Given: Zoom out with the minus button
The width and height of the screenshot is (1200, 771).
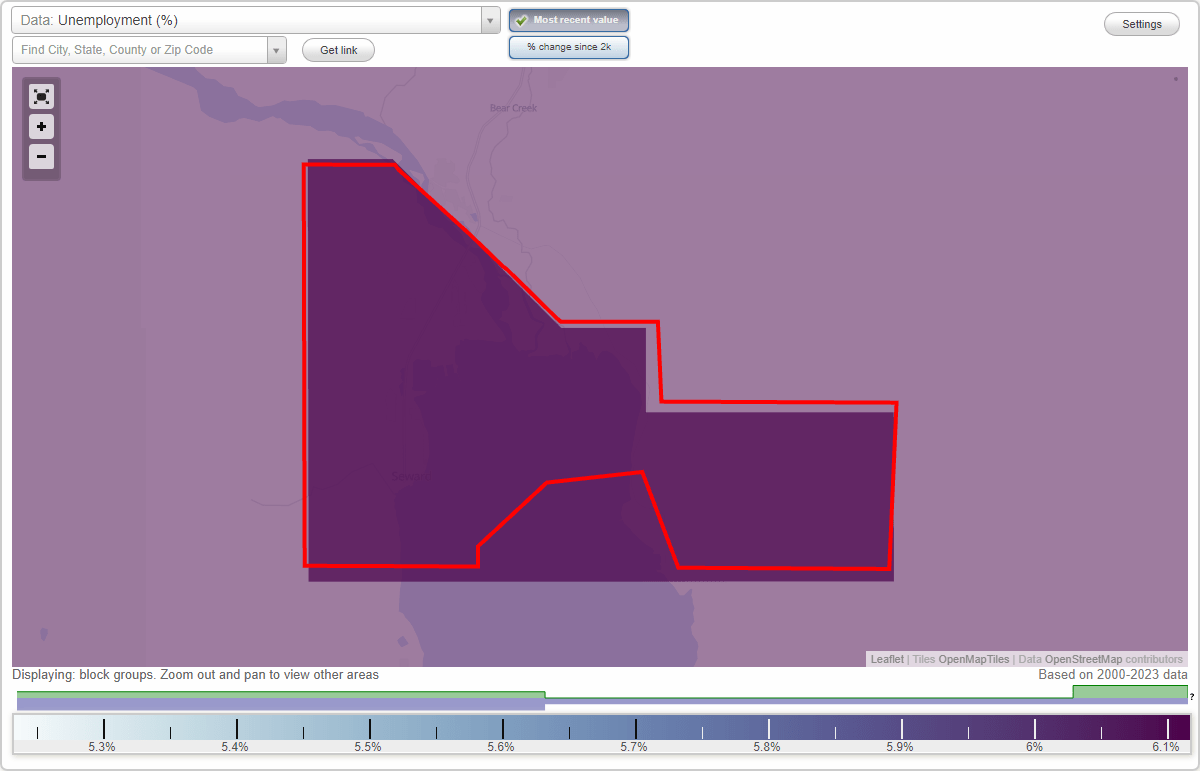Looking at the screenshot, I should [x=41, y=157].
